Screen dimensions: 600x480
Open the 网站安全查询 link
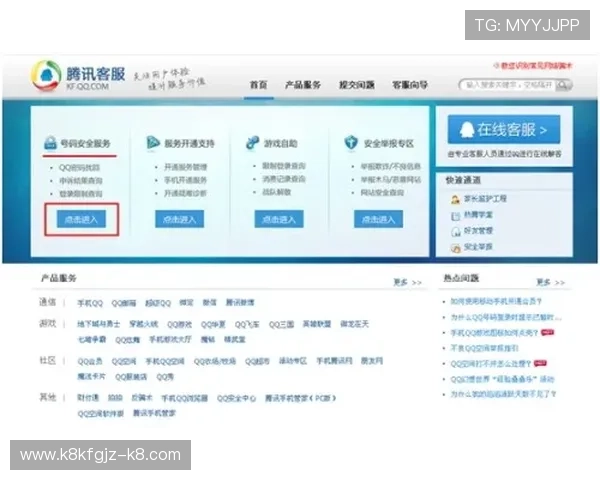(382, 193)
